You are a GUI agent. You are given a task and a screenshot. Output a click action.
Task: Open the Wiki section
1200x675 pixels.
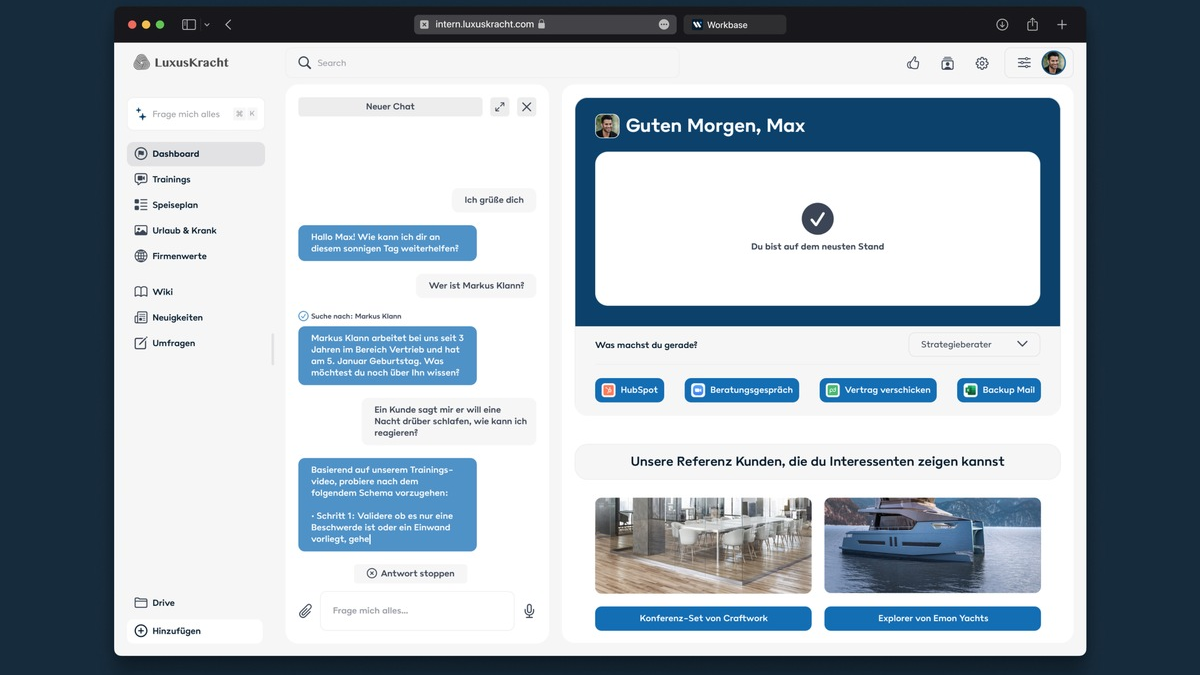pyautogui.click(x=163, y=291)
